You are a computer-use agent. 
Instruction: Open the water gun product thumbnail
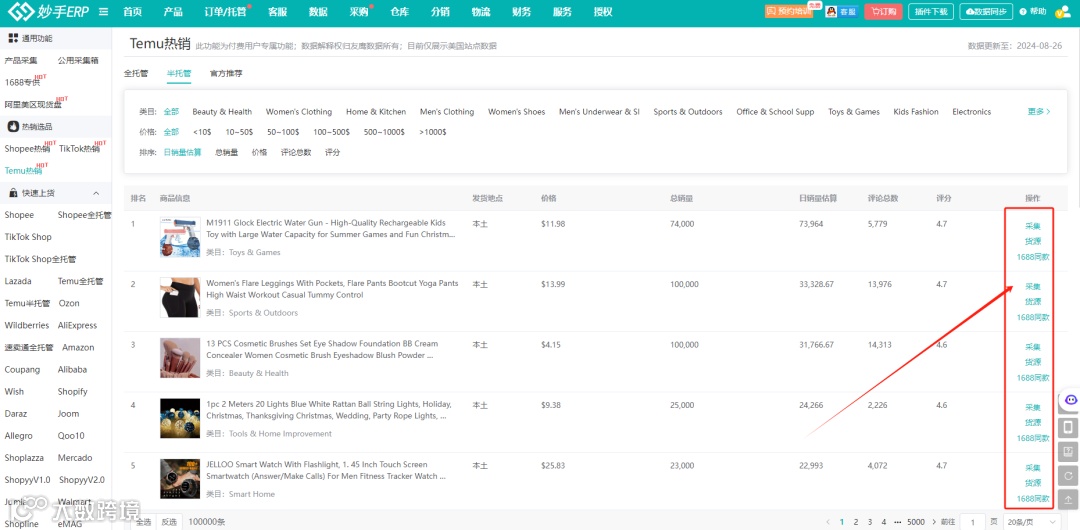pyautogui.click(x=180, y=238)
